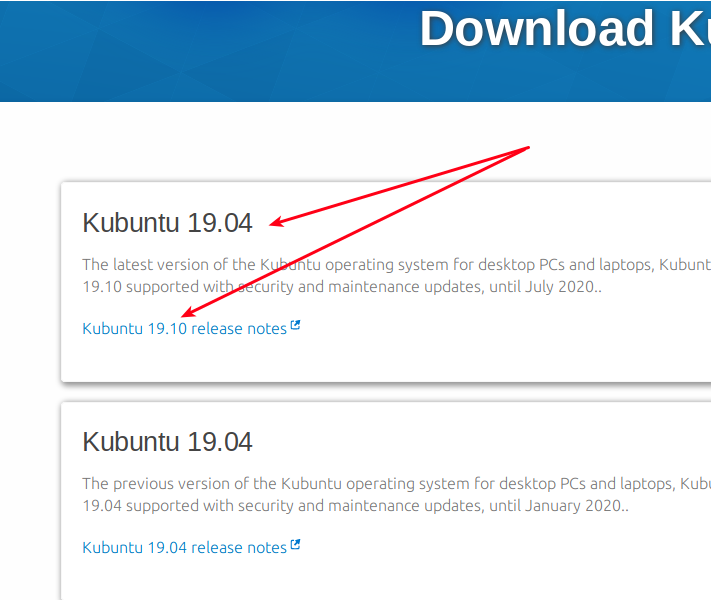Image resolution: width=711 pixels, height=600 pixels.
Task: Click '19.10 supported with' text in top card
Action: coord(157,287)
